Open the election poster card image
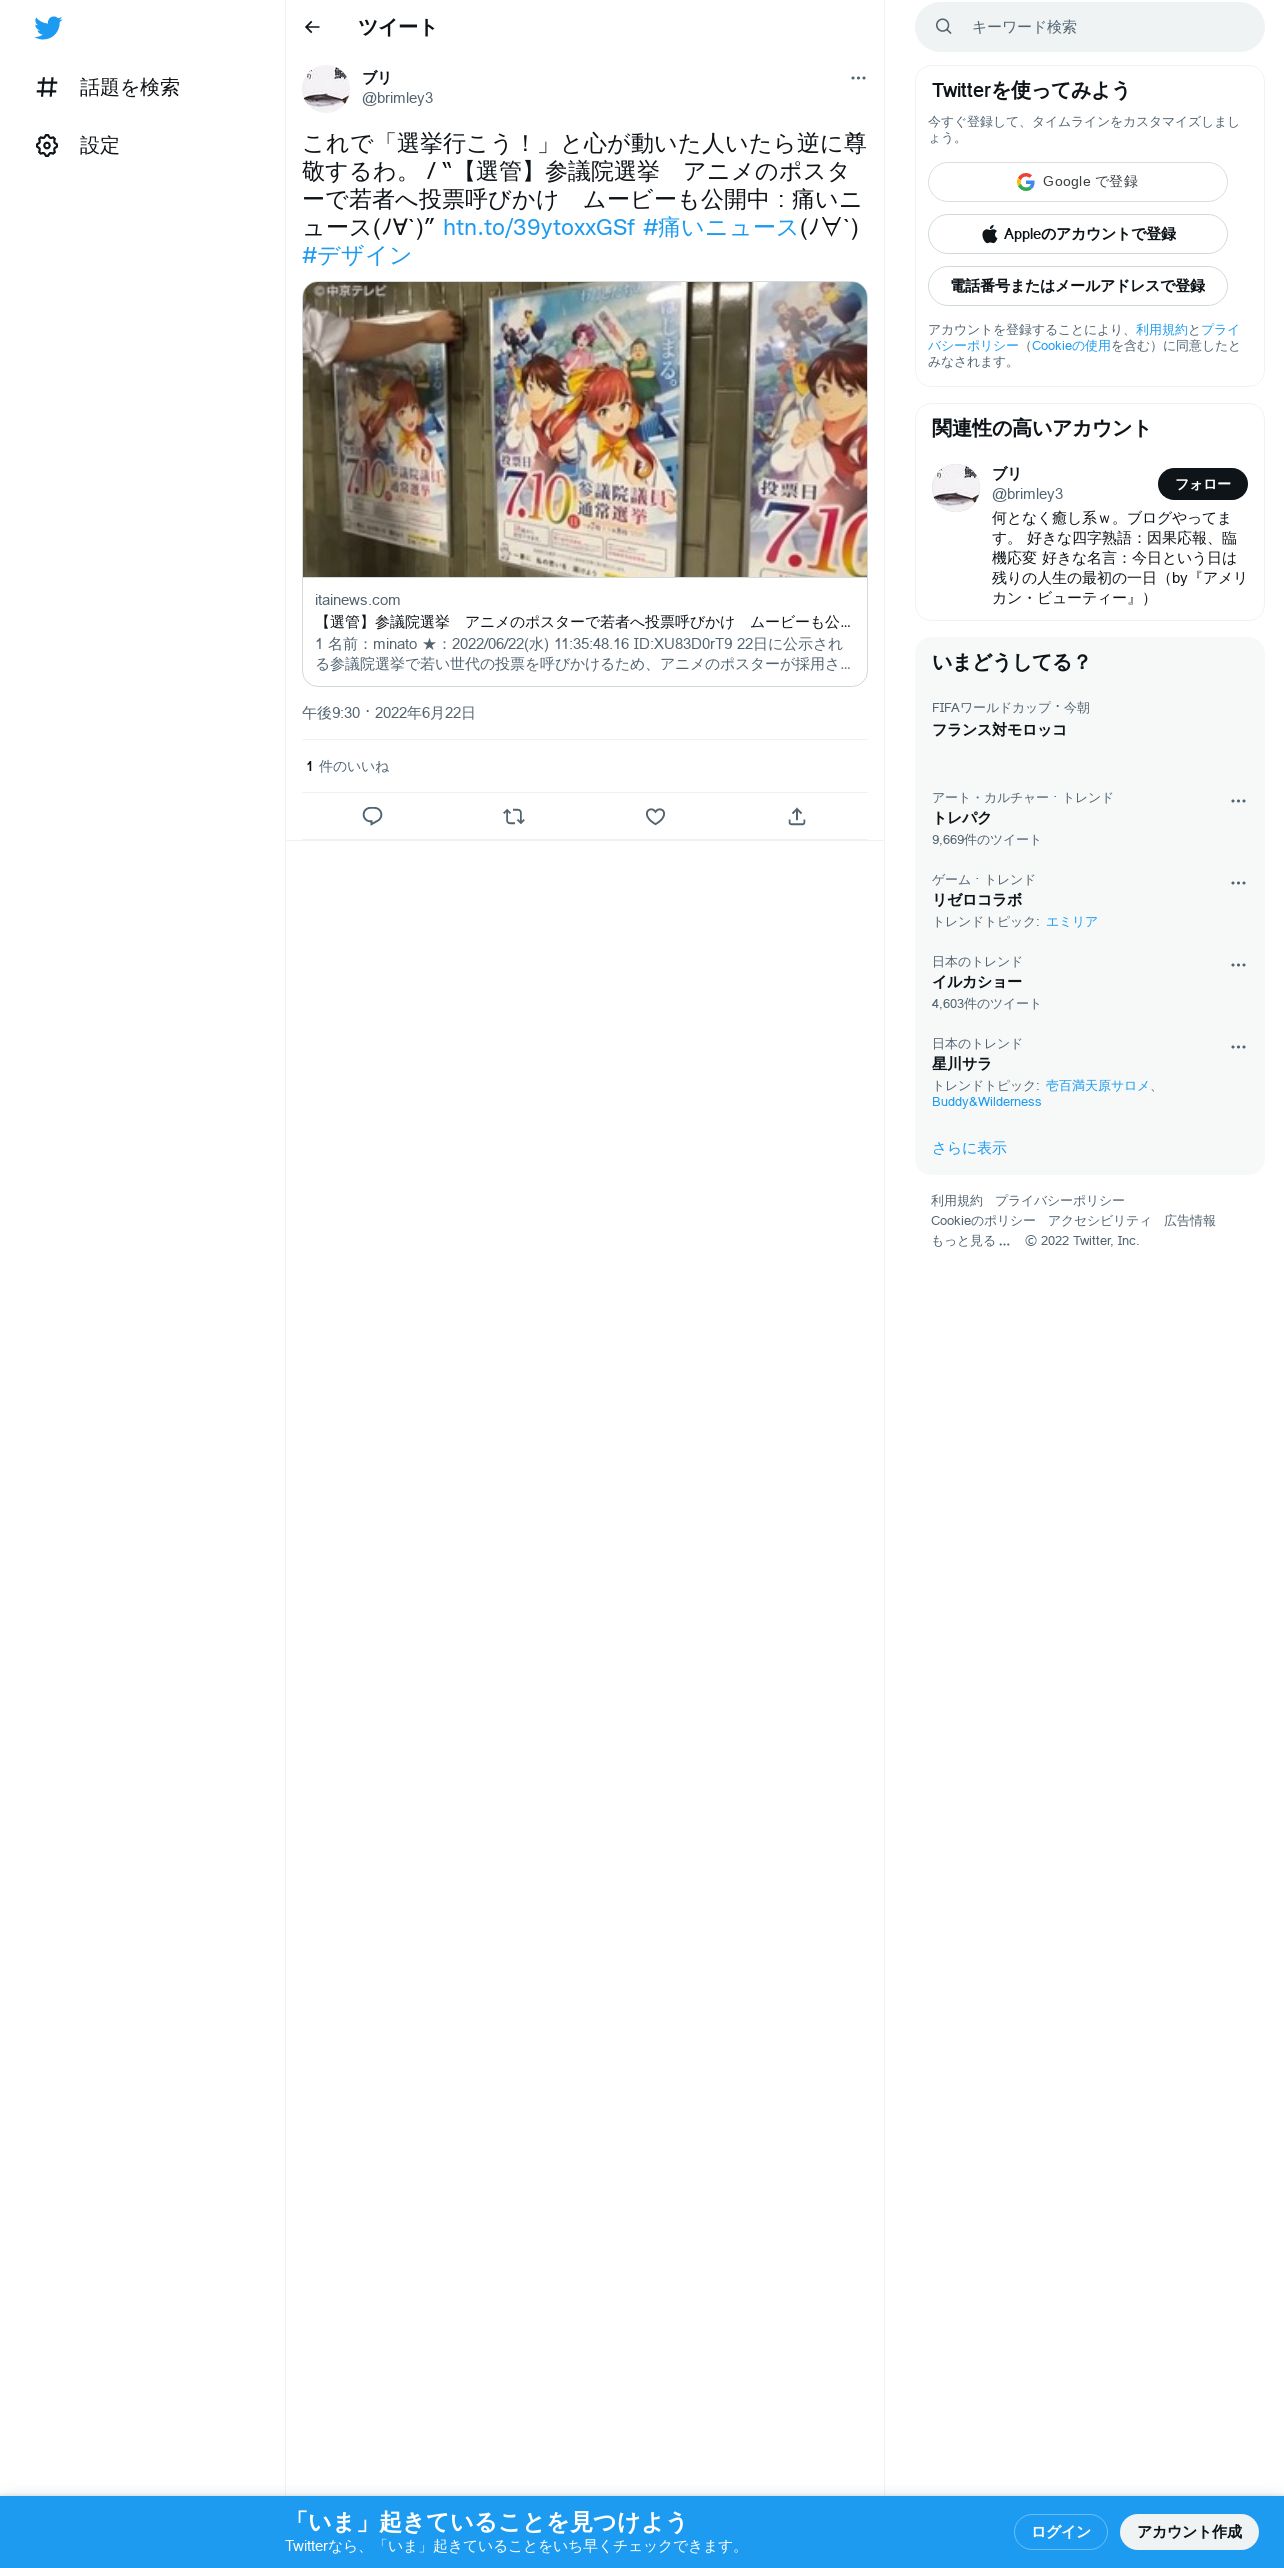The image size is (1284, 2568). coord(585,429)
